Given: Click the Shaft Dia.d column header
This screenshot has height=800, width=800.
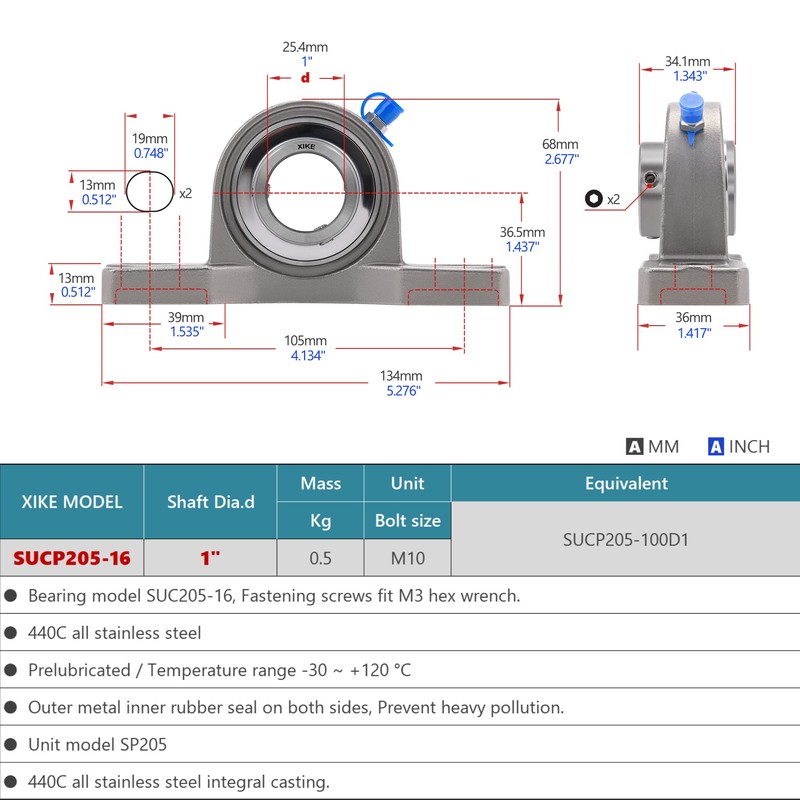Looking at the screenshot, I should (x=211, y=502).
